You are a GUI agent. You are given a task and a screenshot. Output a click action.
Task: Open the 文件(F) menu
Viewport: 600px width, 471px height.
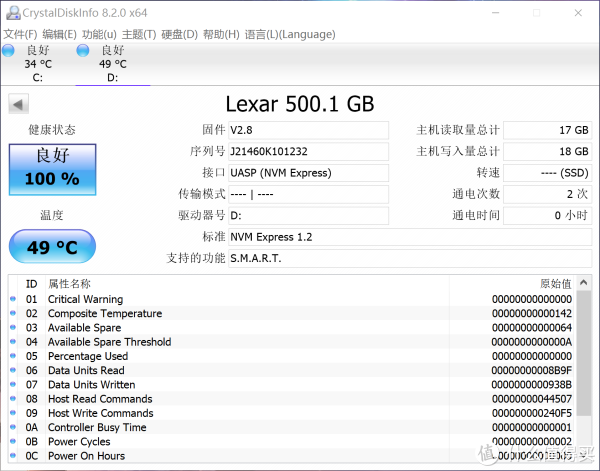[x=20, y=34]
